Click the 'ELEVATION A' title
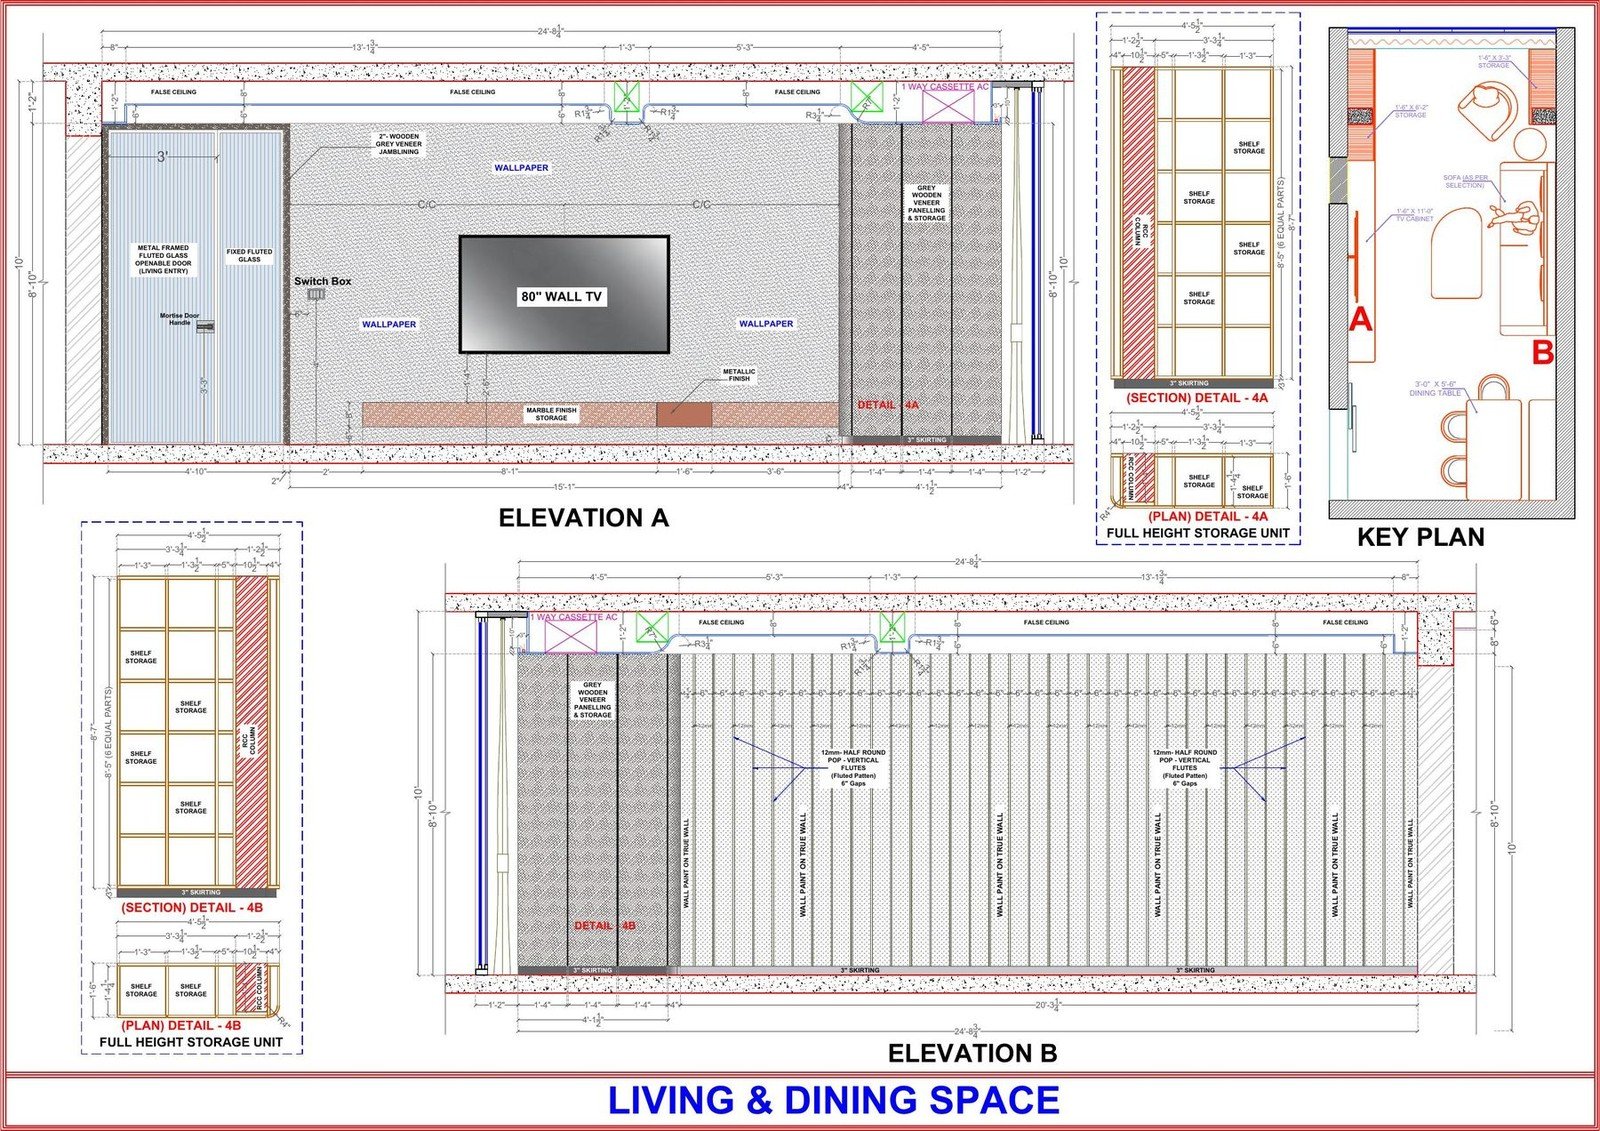 583,518
